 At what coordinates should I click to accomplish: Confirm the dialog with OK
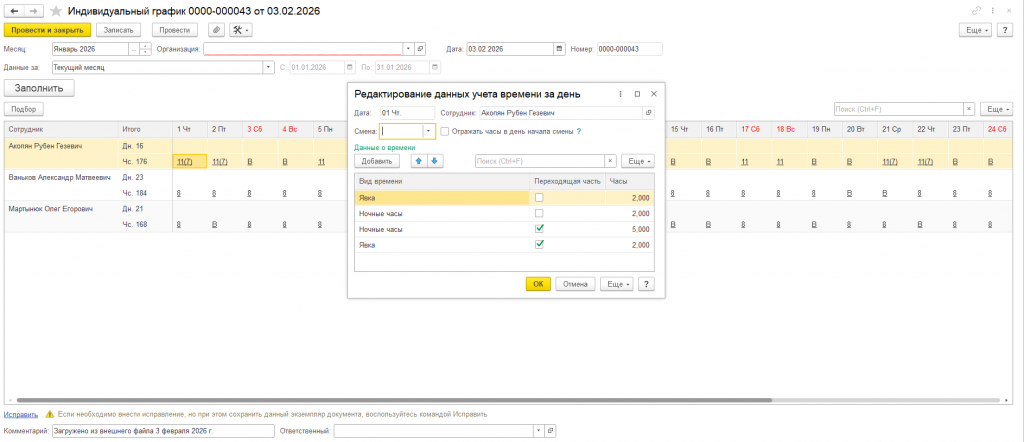(x=538, y=284)
